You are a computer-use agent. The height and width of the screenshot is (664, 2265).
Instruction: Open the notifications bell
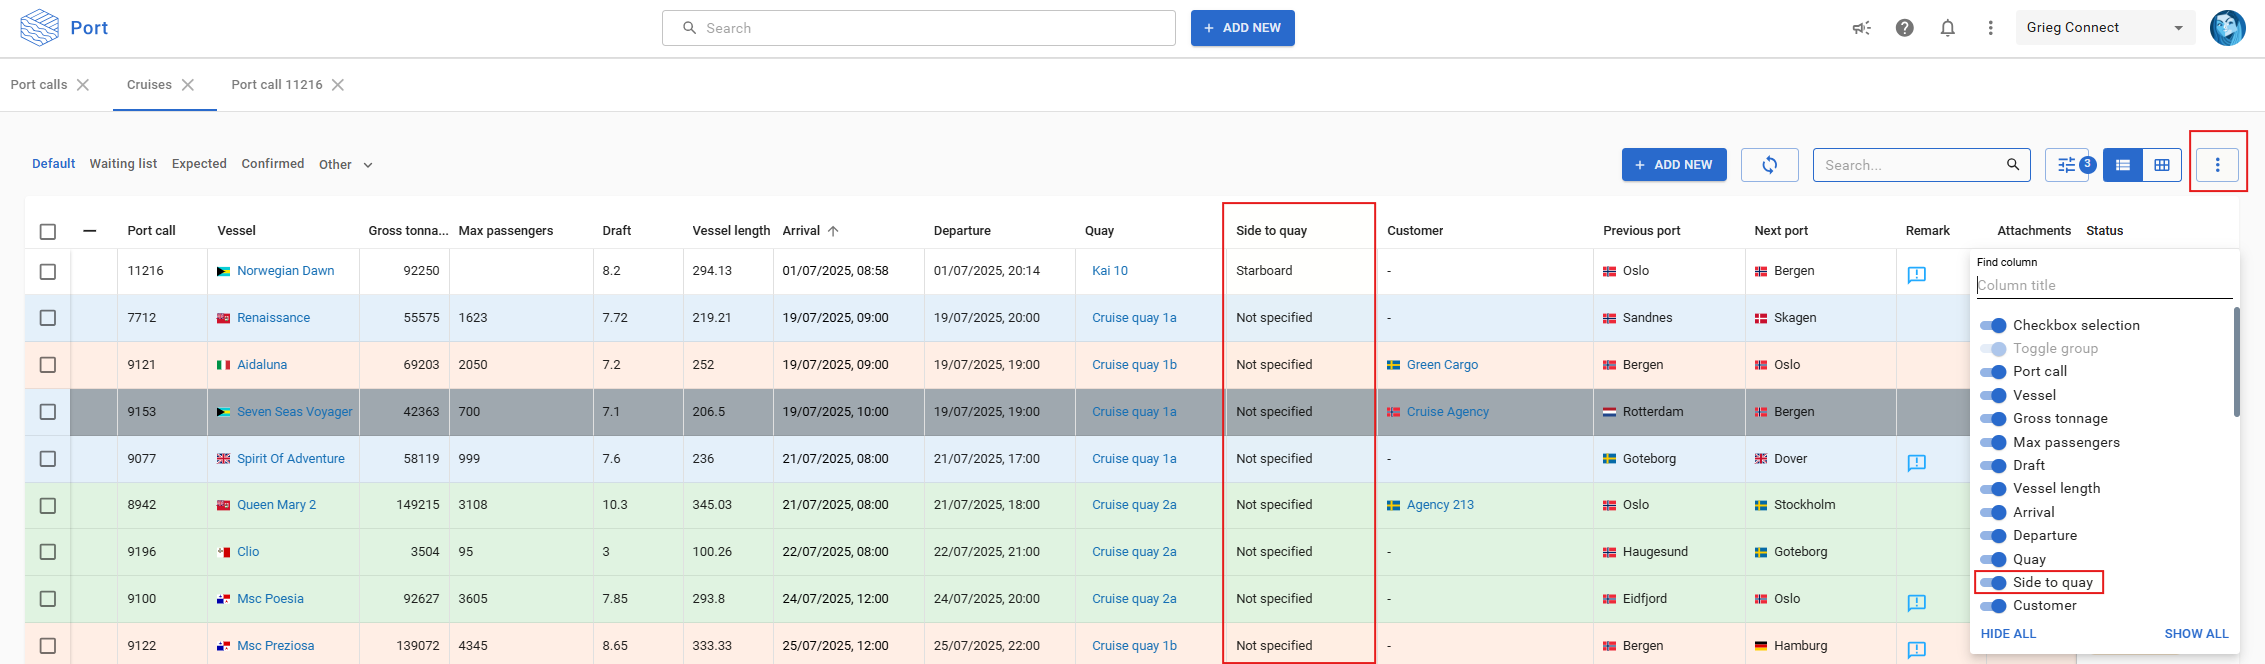(x=1947, y=28)
